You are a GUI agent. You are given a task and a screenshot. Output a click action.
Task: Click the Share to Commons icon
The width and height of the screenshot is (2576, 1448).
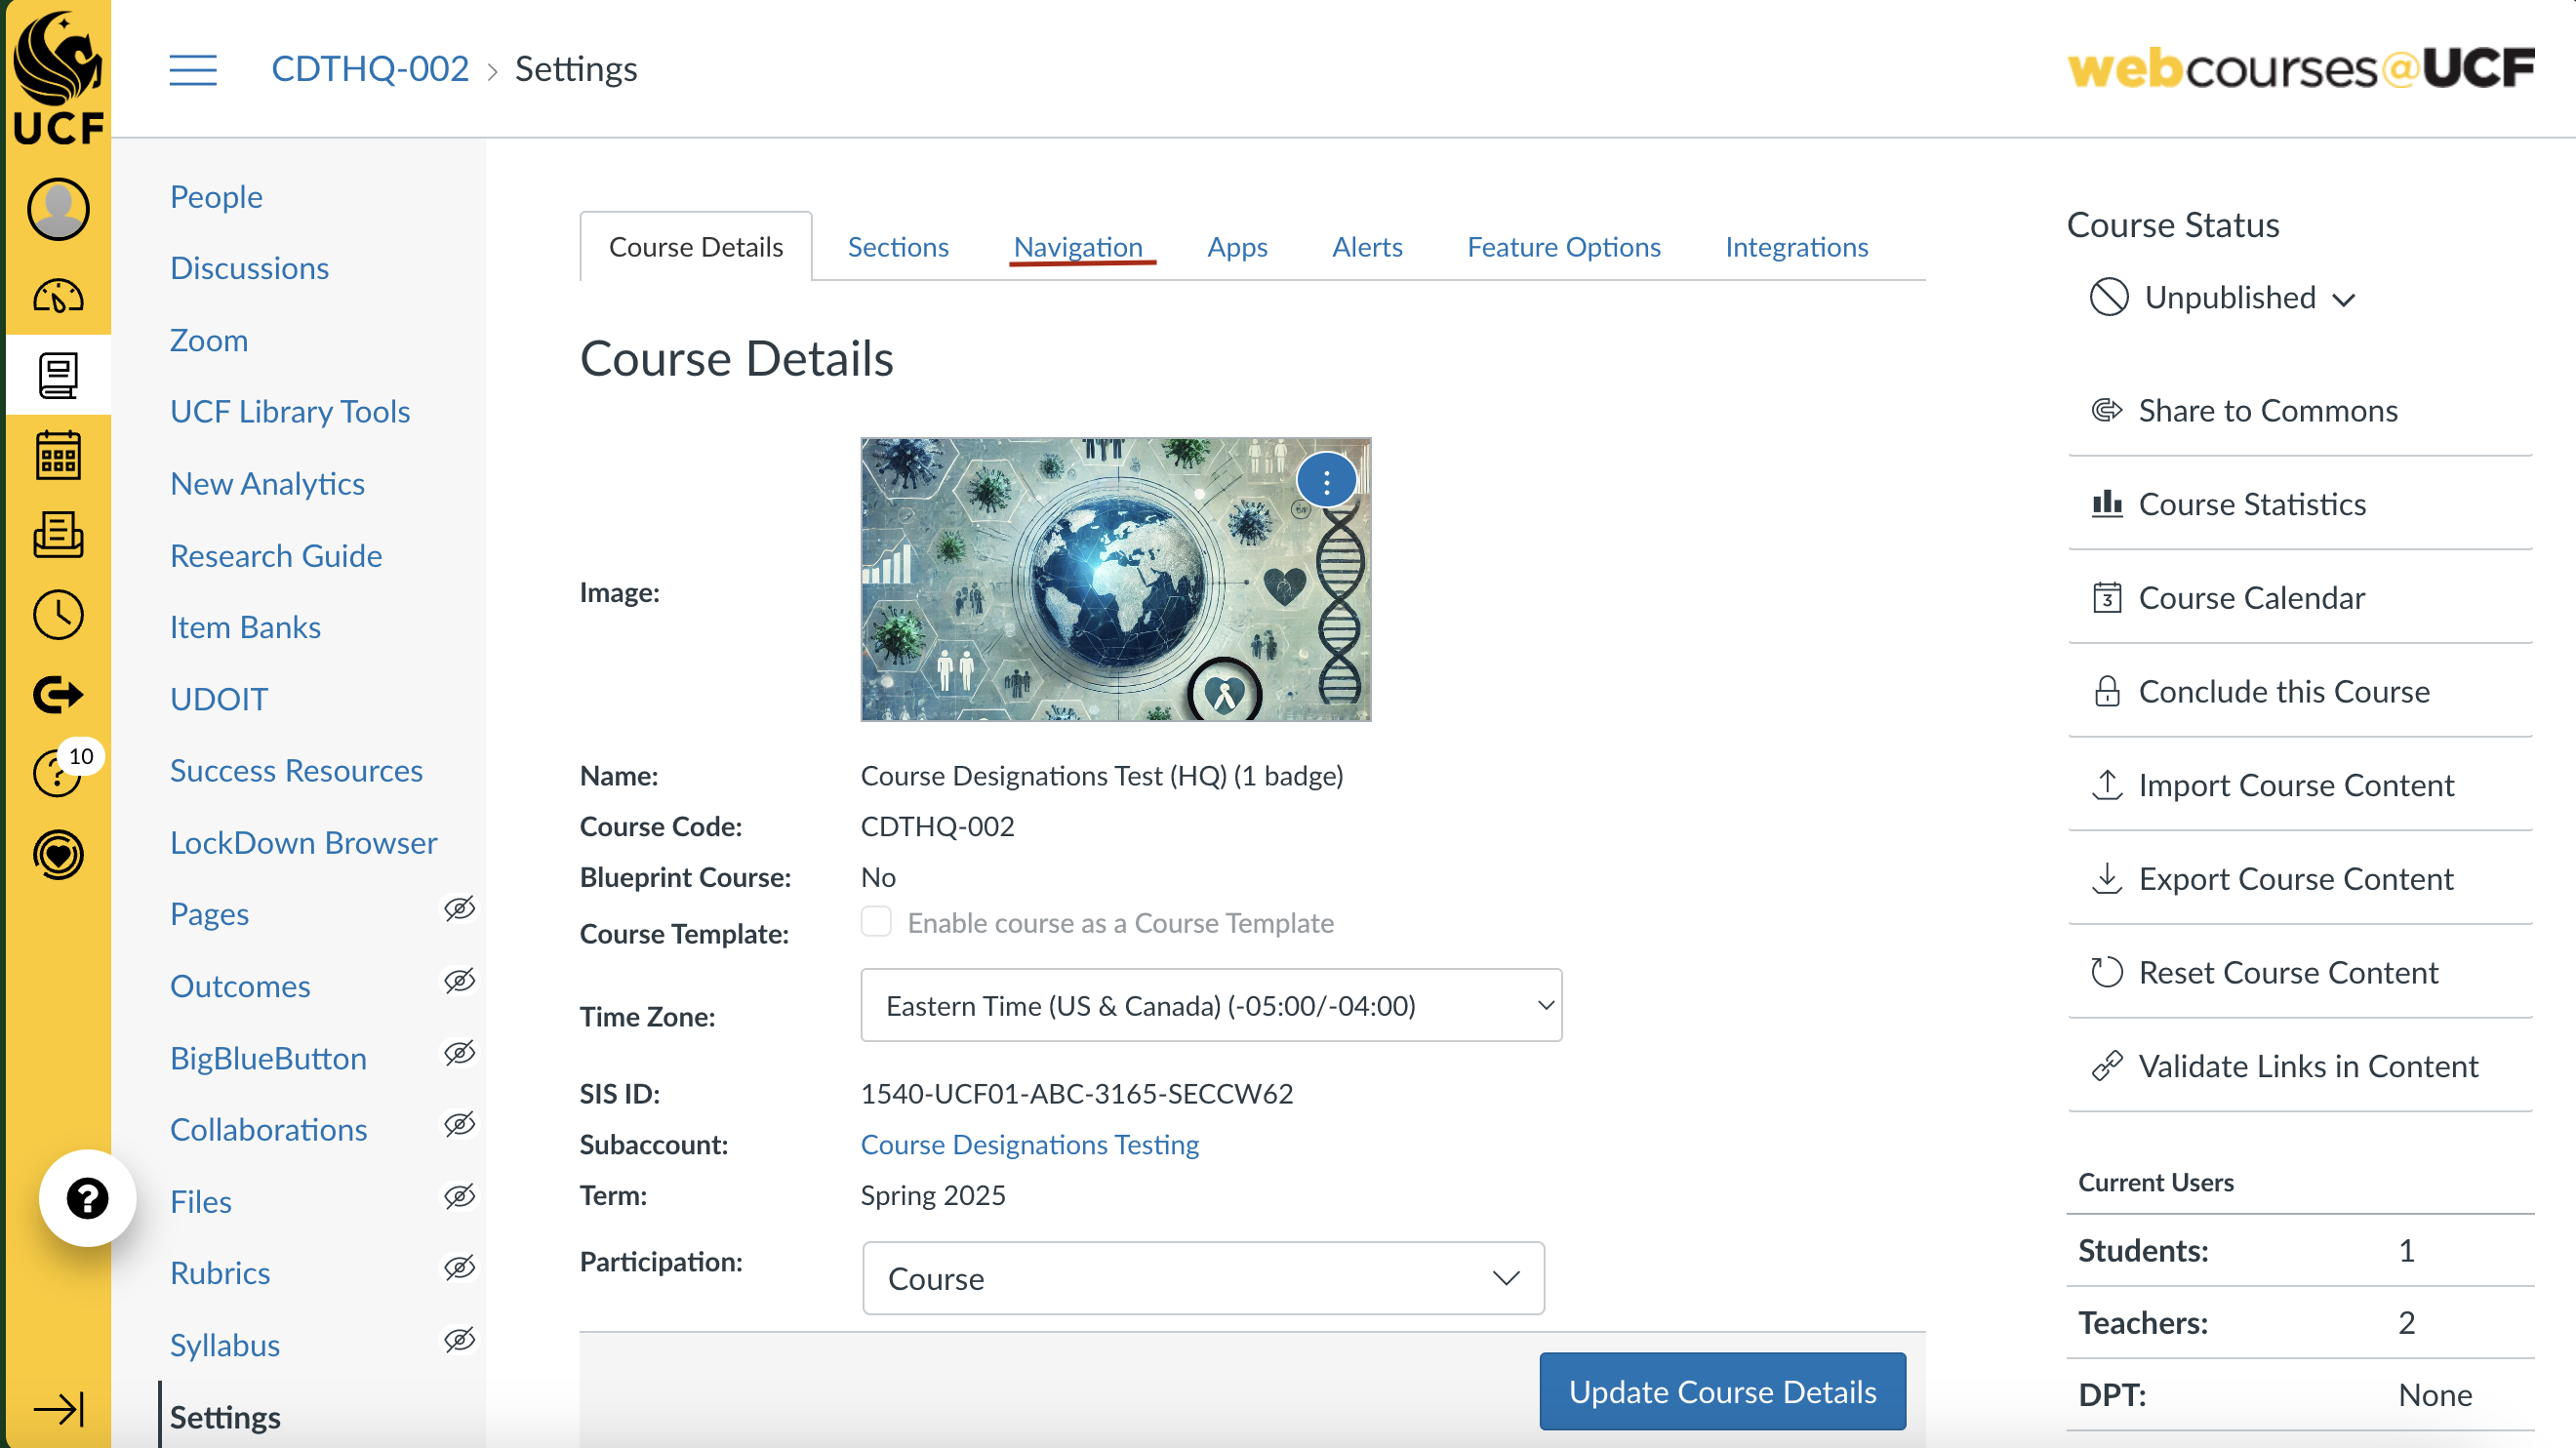click(x=2107, y=410)
